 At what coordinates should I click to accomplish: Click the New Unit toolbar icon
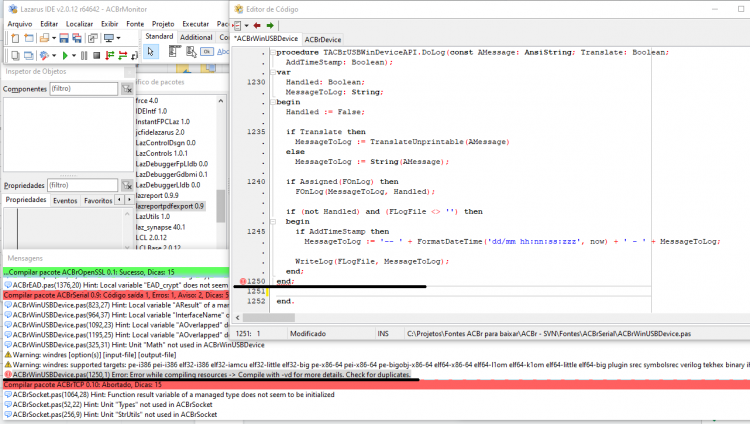coord(15,38)
